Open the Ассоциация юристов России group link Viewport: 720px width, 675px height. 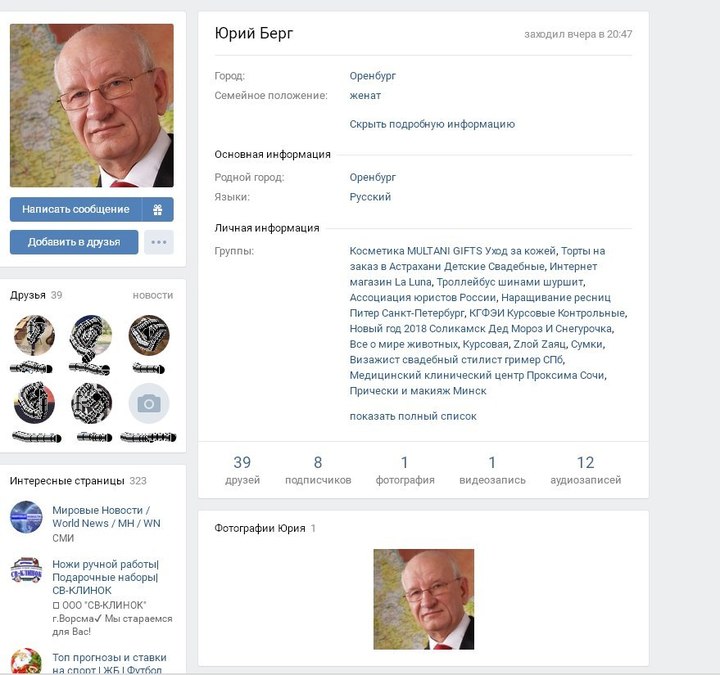pyautogui.click(x=422, y=298)
